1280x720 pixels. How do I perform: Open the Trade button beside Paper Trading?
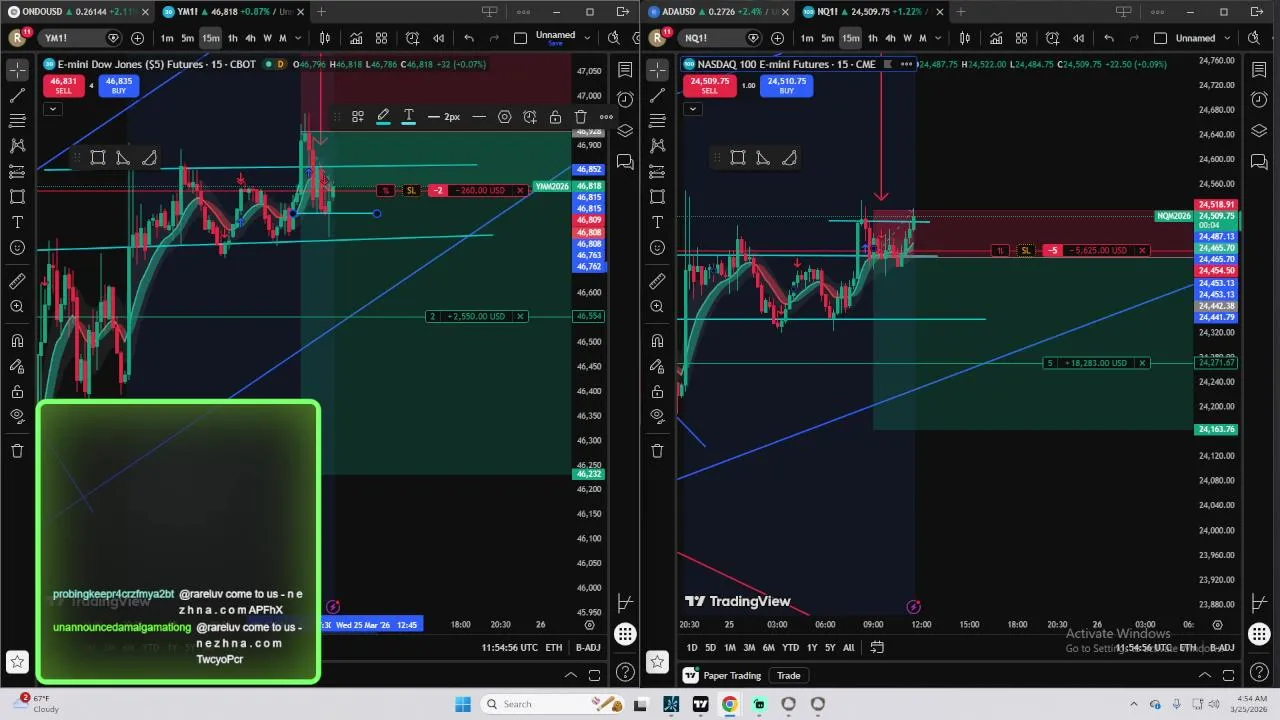pyautogui.click(x=788, y=675)
